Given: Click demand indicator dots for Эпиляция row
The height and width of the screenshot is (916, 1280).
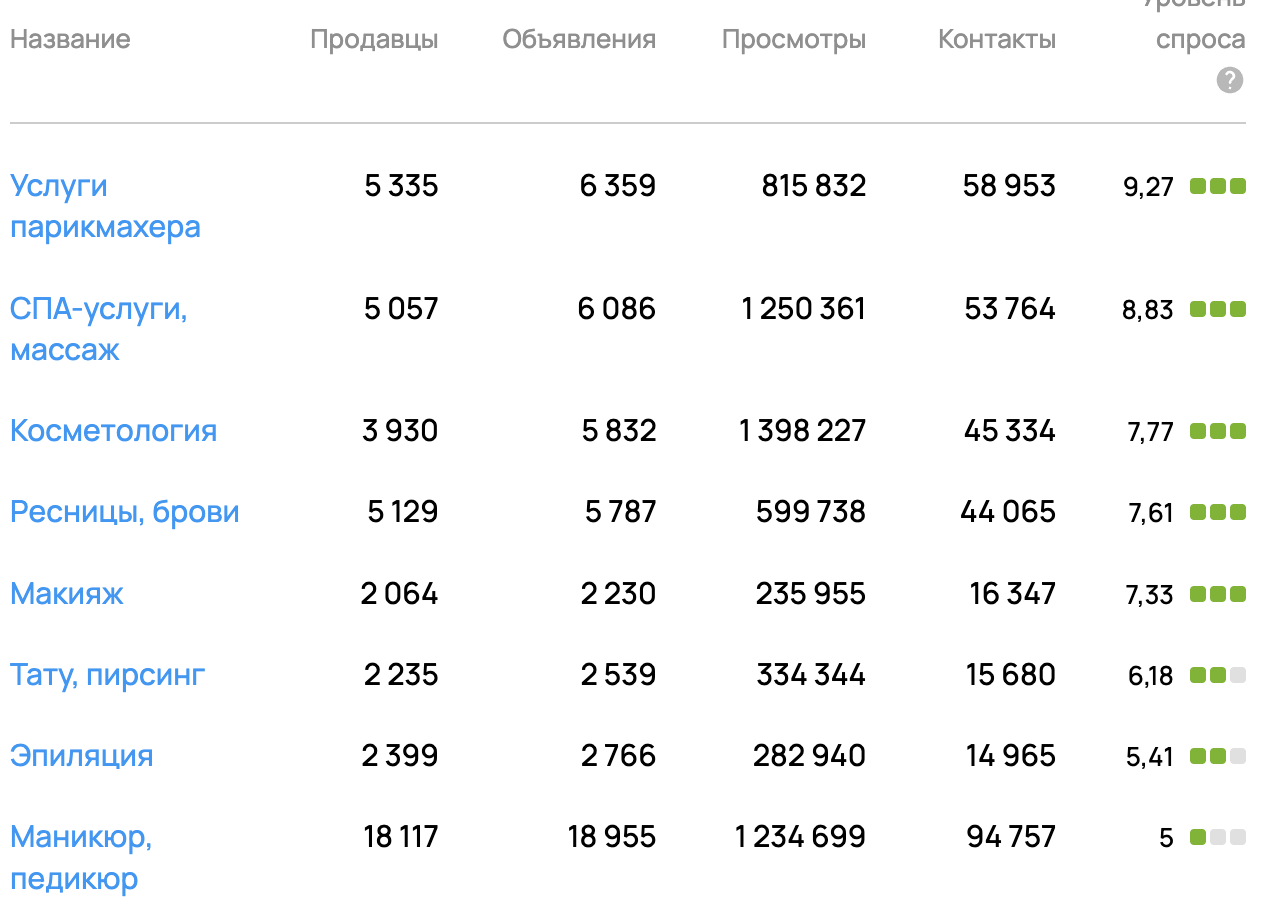Looking at the screenshot, I should (1217, 756).
